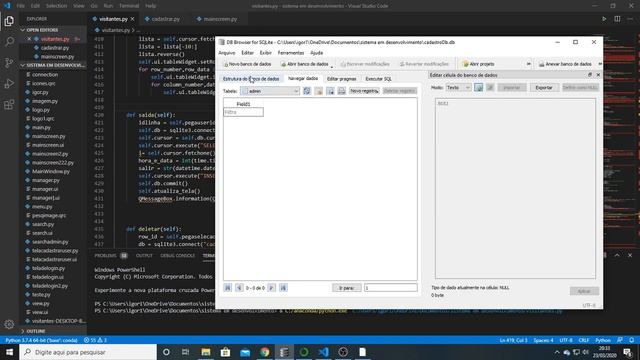This screenshot has width=640, height=360.
Task: Go to previous page navigation arrow
Action: coord(239,288)
